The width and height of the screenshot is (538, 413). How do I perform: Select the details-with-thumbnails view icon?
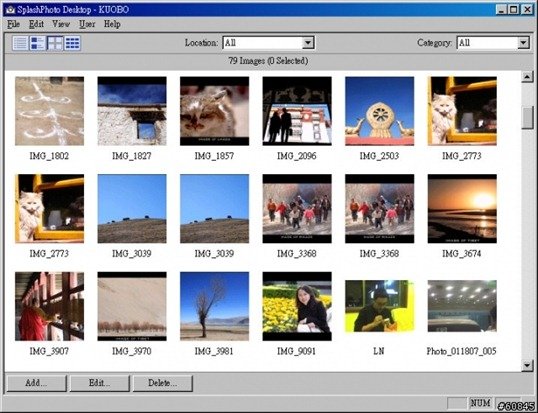(x=37, y=43)
